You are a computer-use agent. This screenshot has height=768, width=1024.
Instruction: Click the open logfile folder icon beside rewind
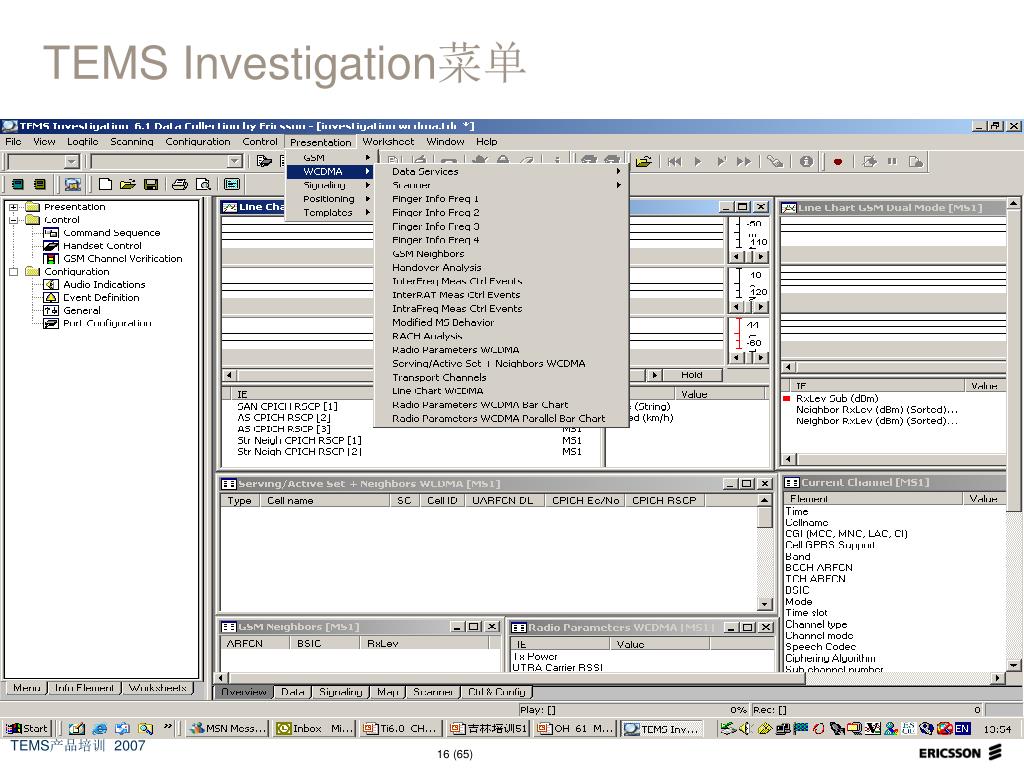[644, 161]
